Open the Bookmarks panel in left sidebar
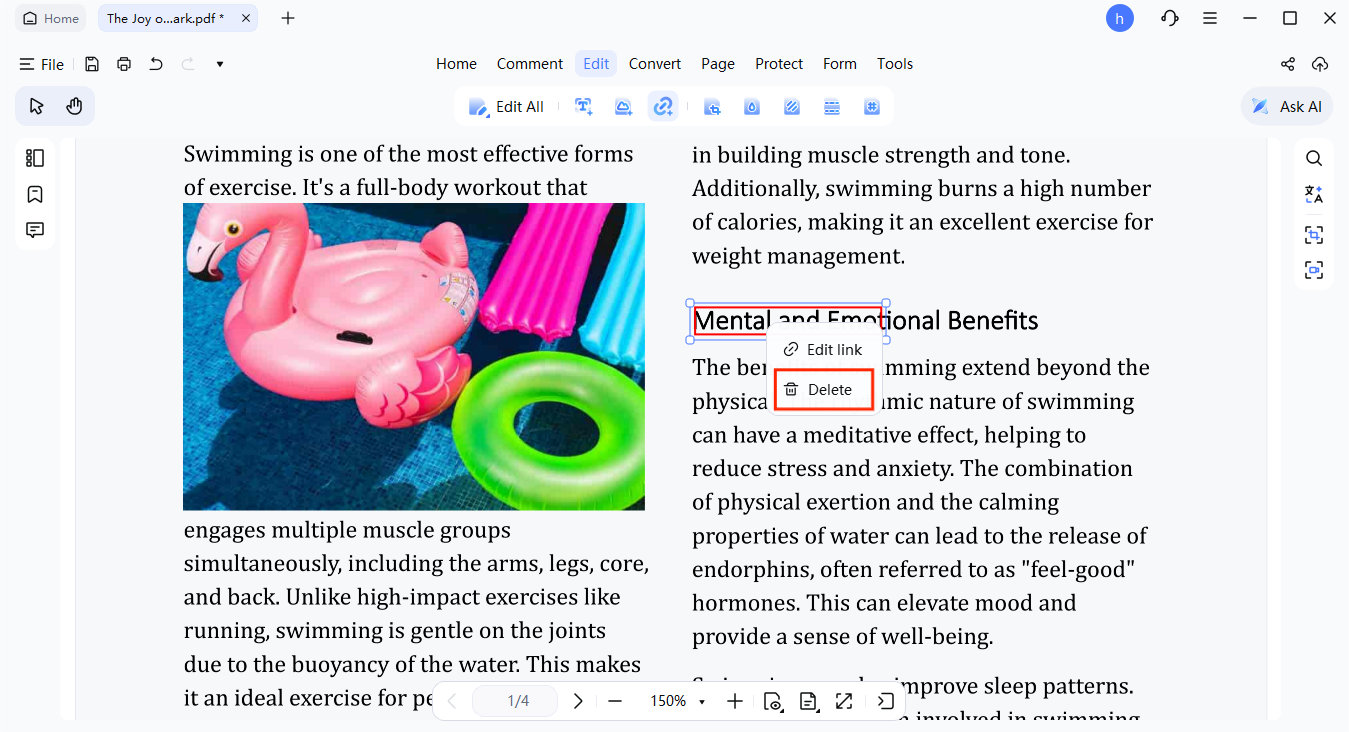This screenshot has width=1349, height=732. (x=35, y=194)
